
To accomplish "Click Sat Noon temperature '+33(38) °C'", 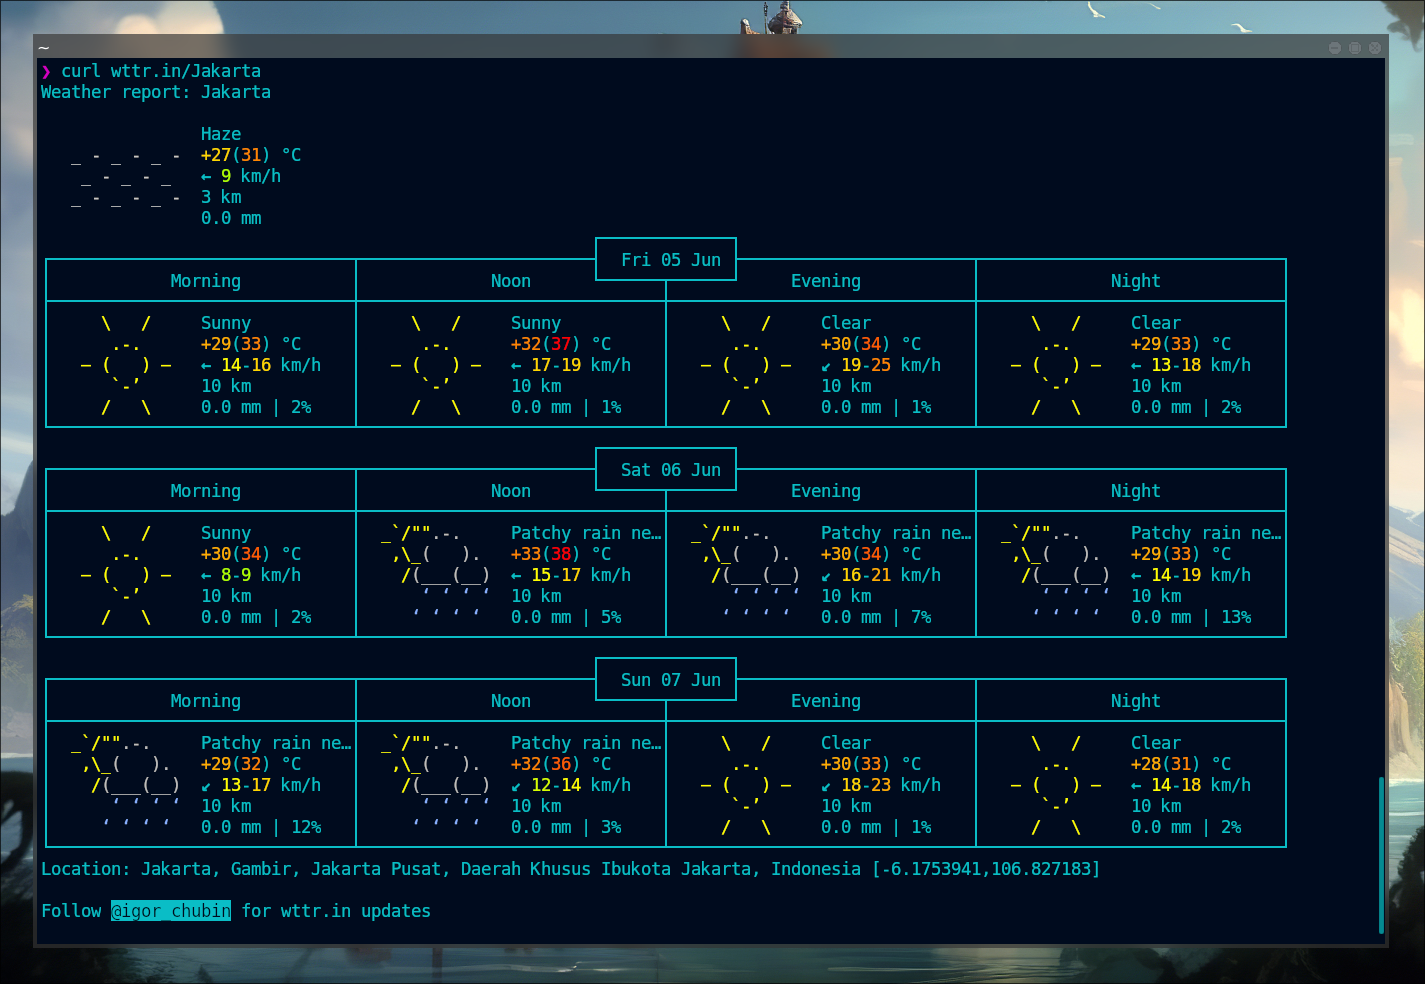I will pos(561,554).
